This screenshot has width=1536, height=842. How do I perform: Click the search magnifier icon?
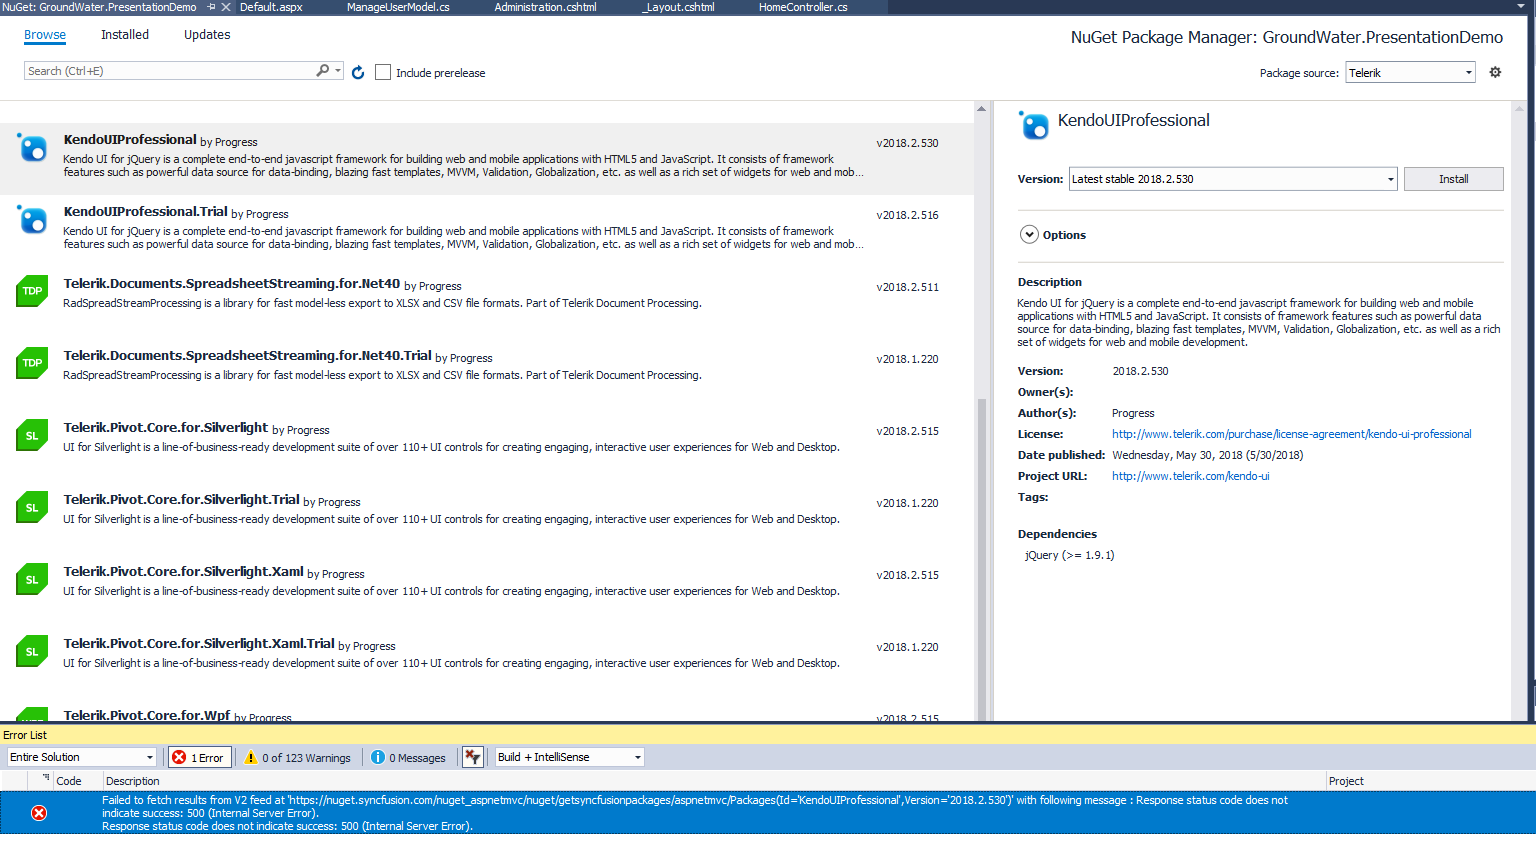point(322,71)
